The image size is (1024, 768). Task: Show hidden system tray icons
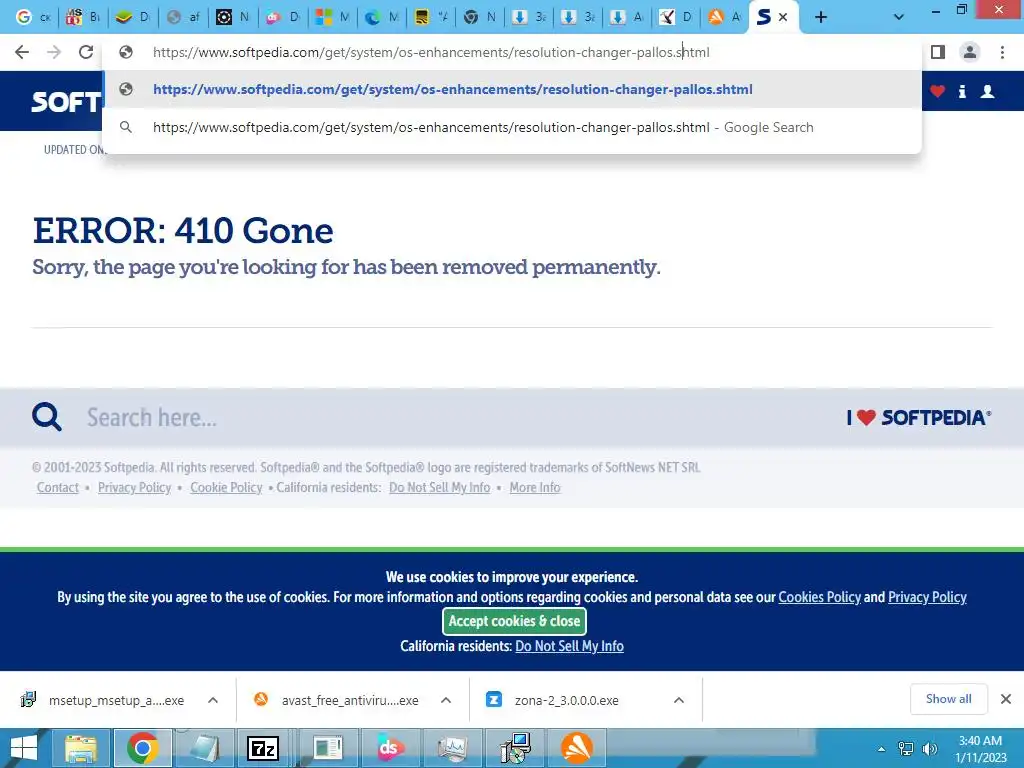tap(882, 749)
